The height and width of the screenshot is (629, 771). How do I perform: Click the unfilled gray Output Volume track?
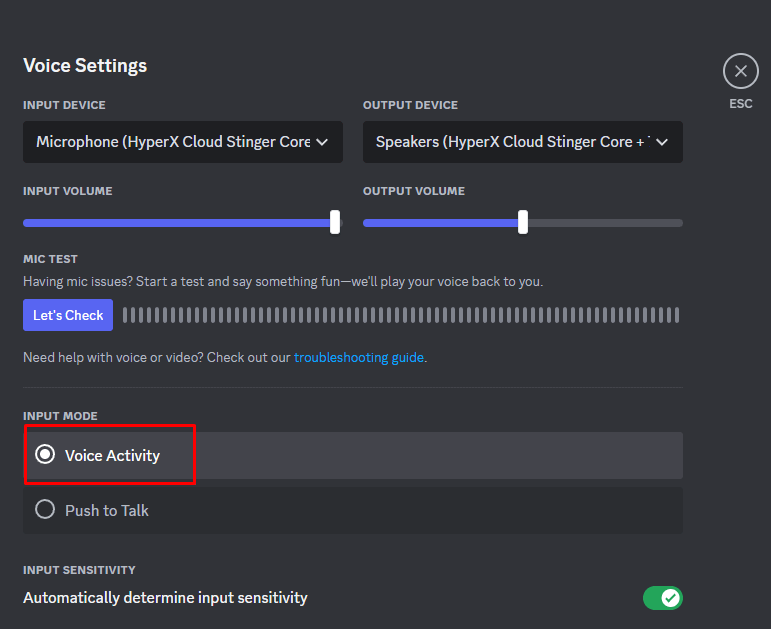point(604,222)
